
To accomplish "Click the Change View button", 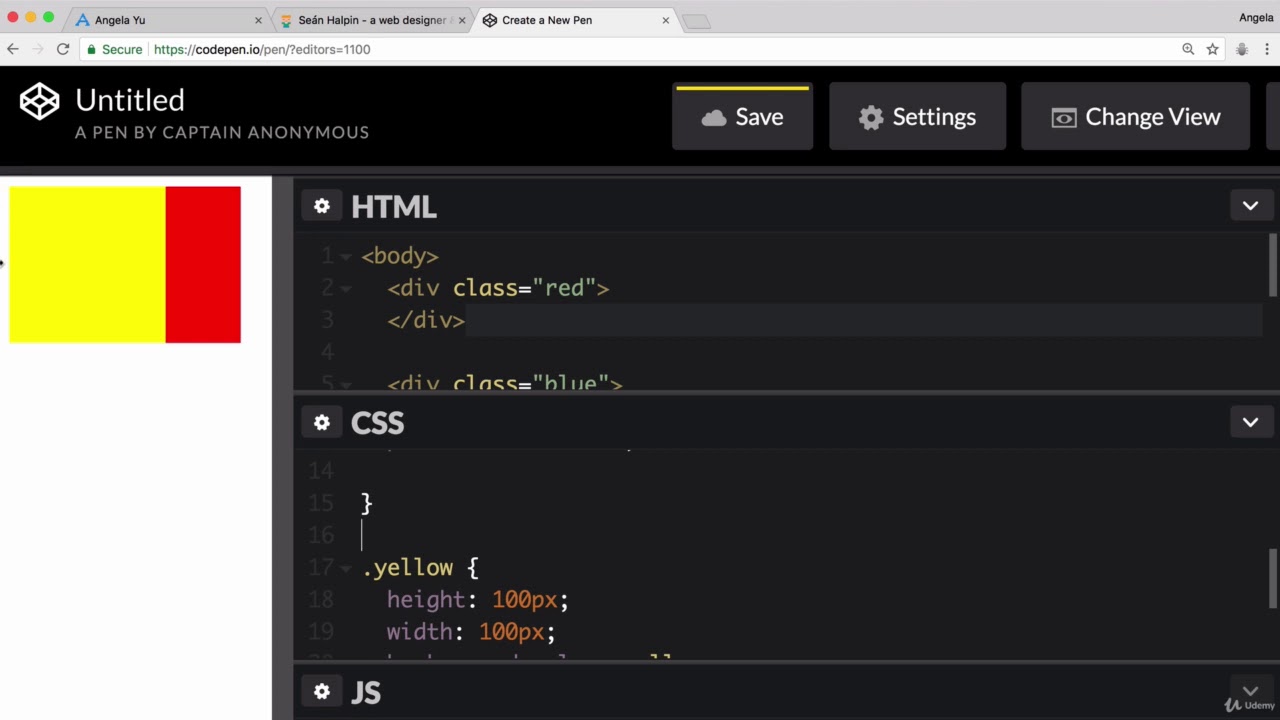I will [1135, 117].
